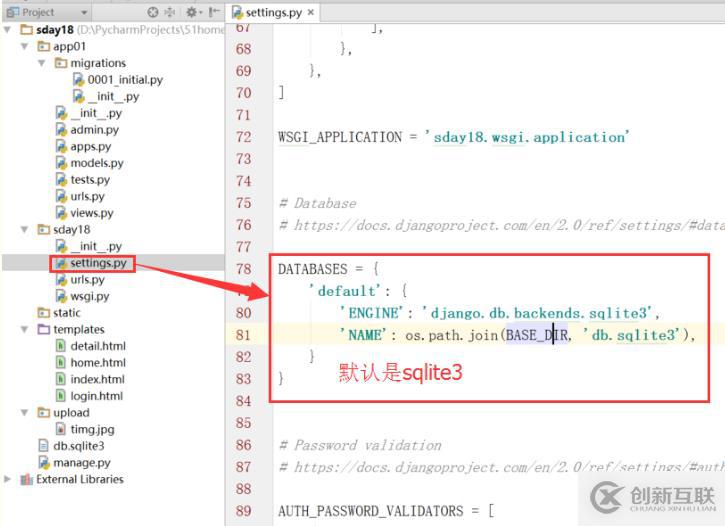Expand the External Libraries node
Screen dimensions: 725x526
tap(7, 479)
